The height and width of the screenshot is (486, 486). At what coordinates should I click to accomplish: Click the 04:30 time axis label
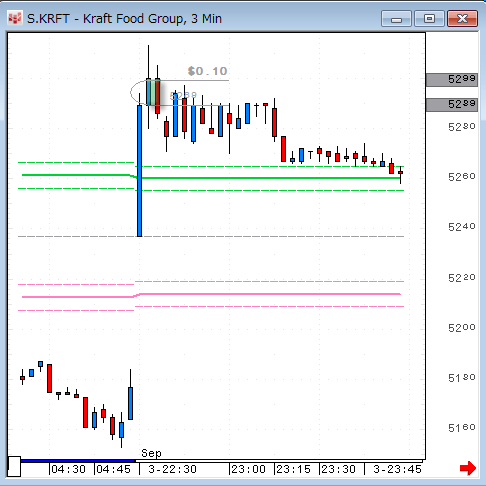pyautogui.click(x=68, y=469)
